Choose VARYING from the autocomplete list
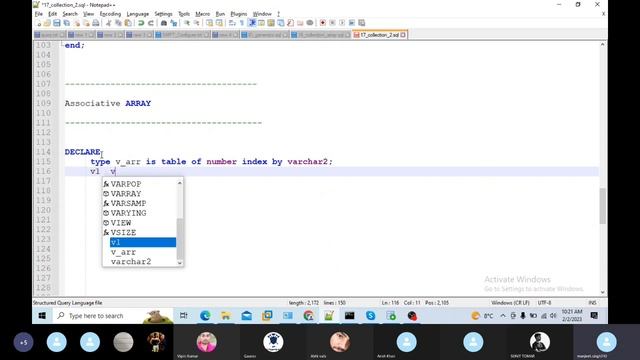 [128, 213]
